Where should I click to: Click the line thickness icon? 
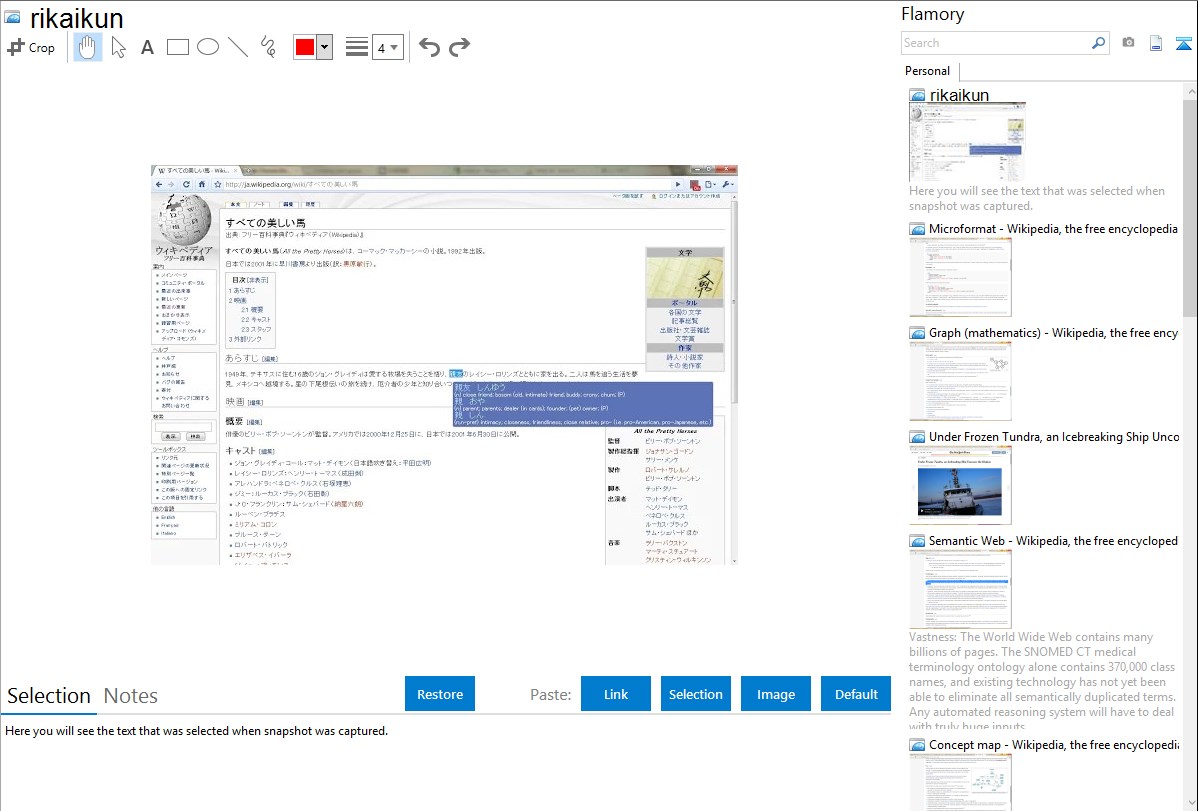[357, 47]
